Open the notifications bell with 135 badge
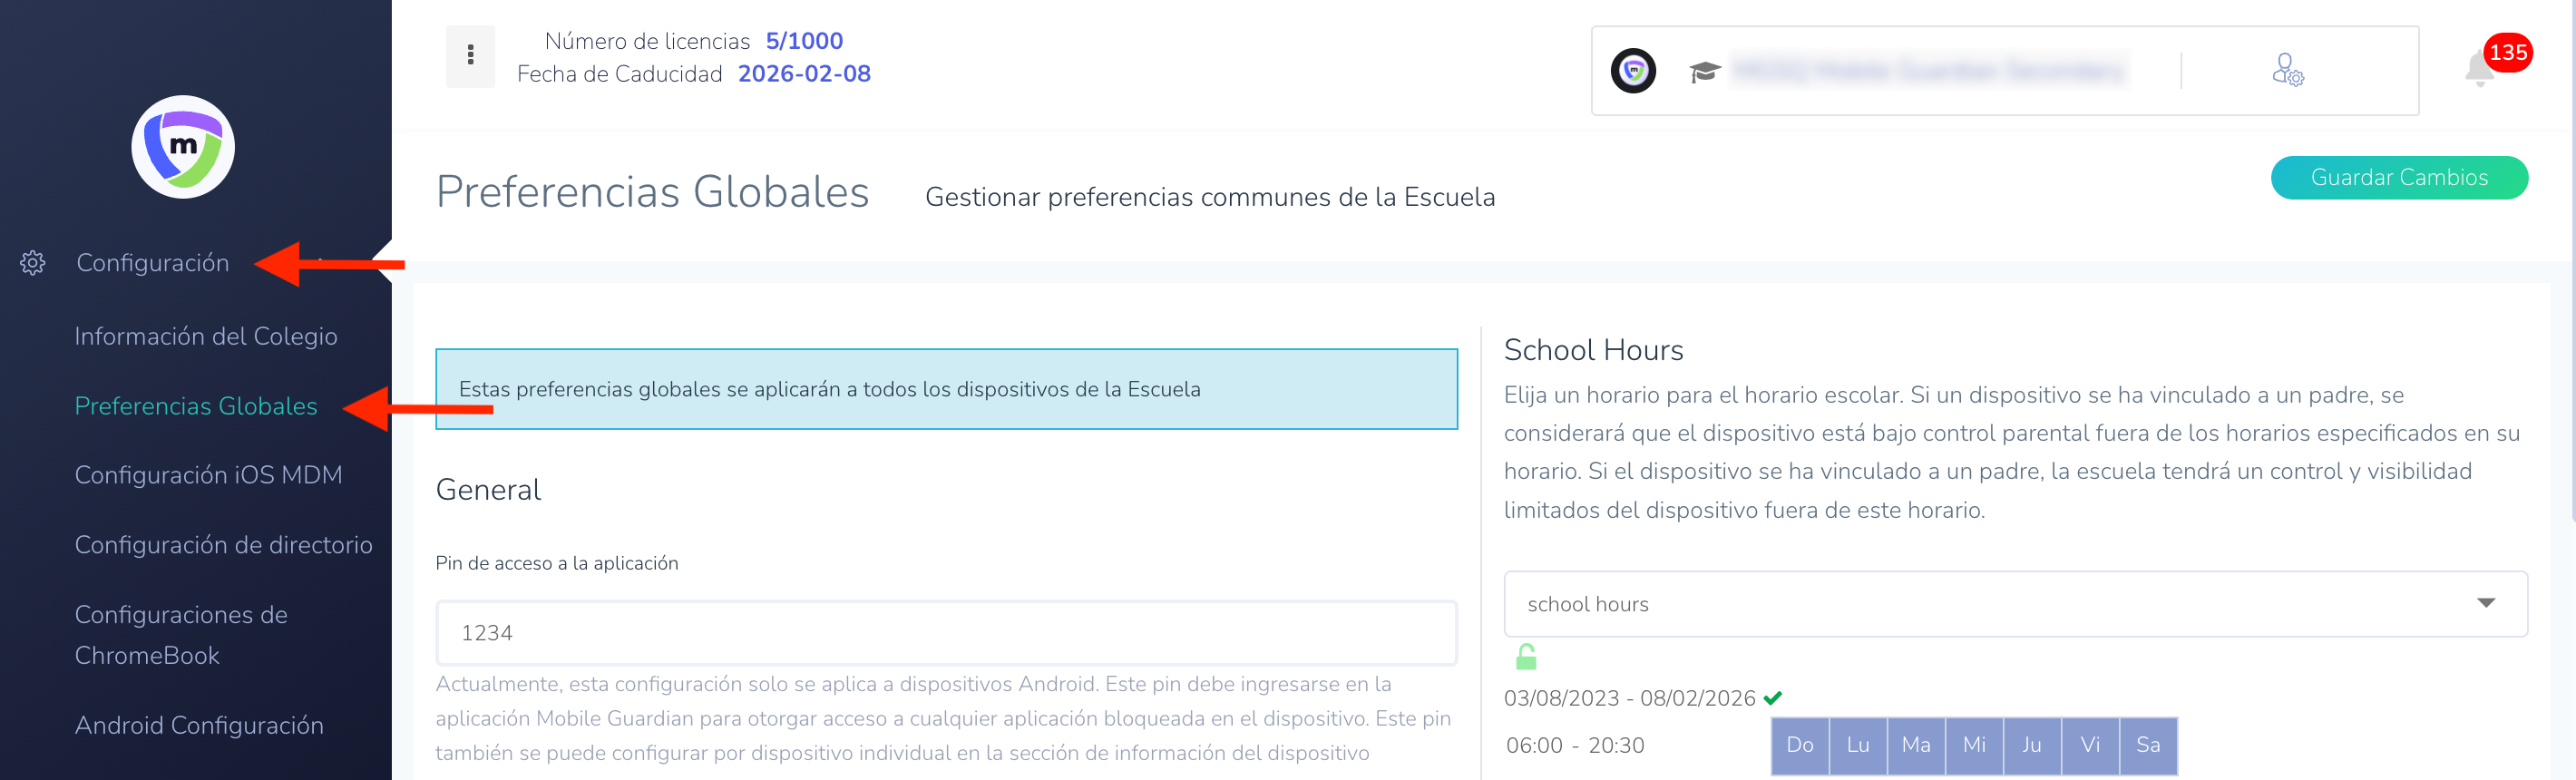This screenshot has height=780, width=2576. [x=2482, y=70]
